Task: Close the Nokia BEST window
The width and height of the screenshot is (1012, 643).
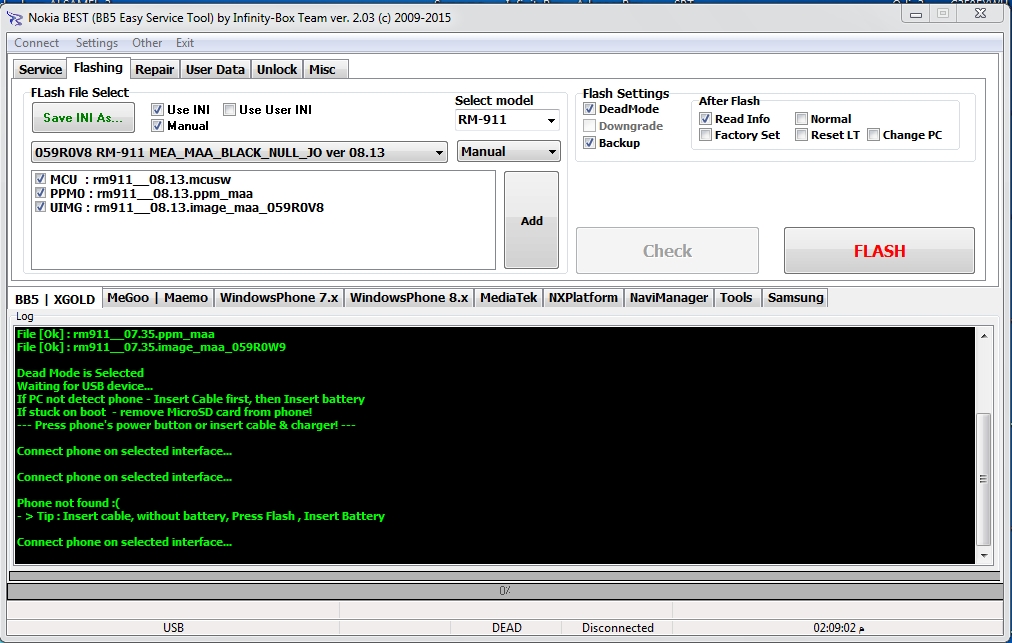Action: pyautogui.click(x=980, y=14)
